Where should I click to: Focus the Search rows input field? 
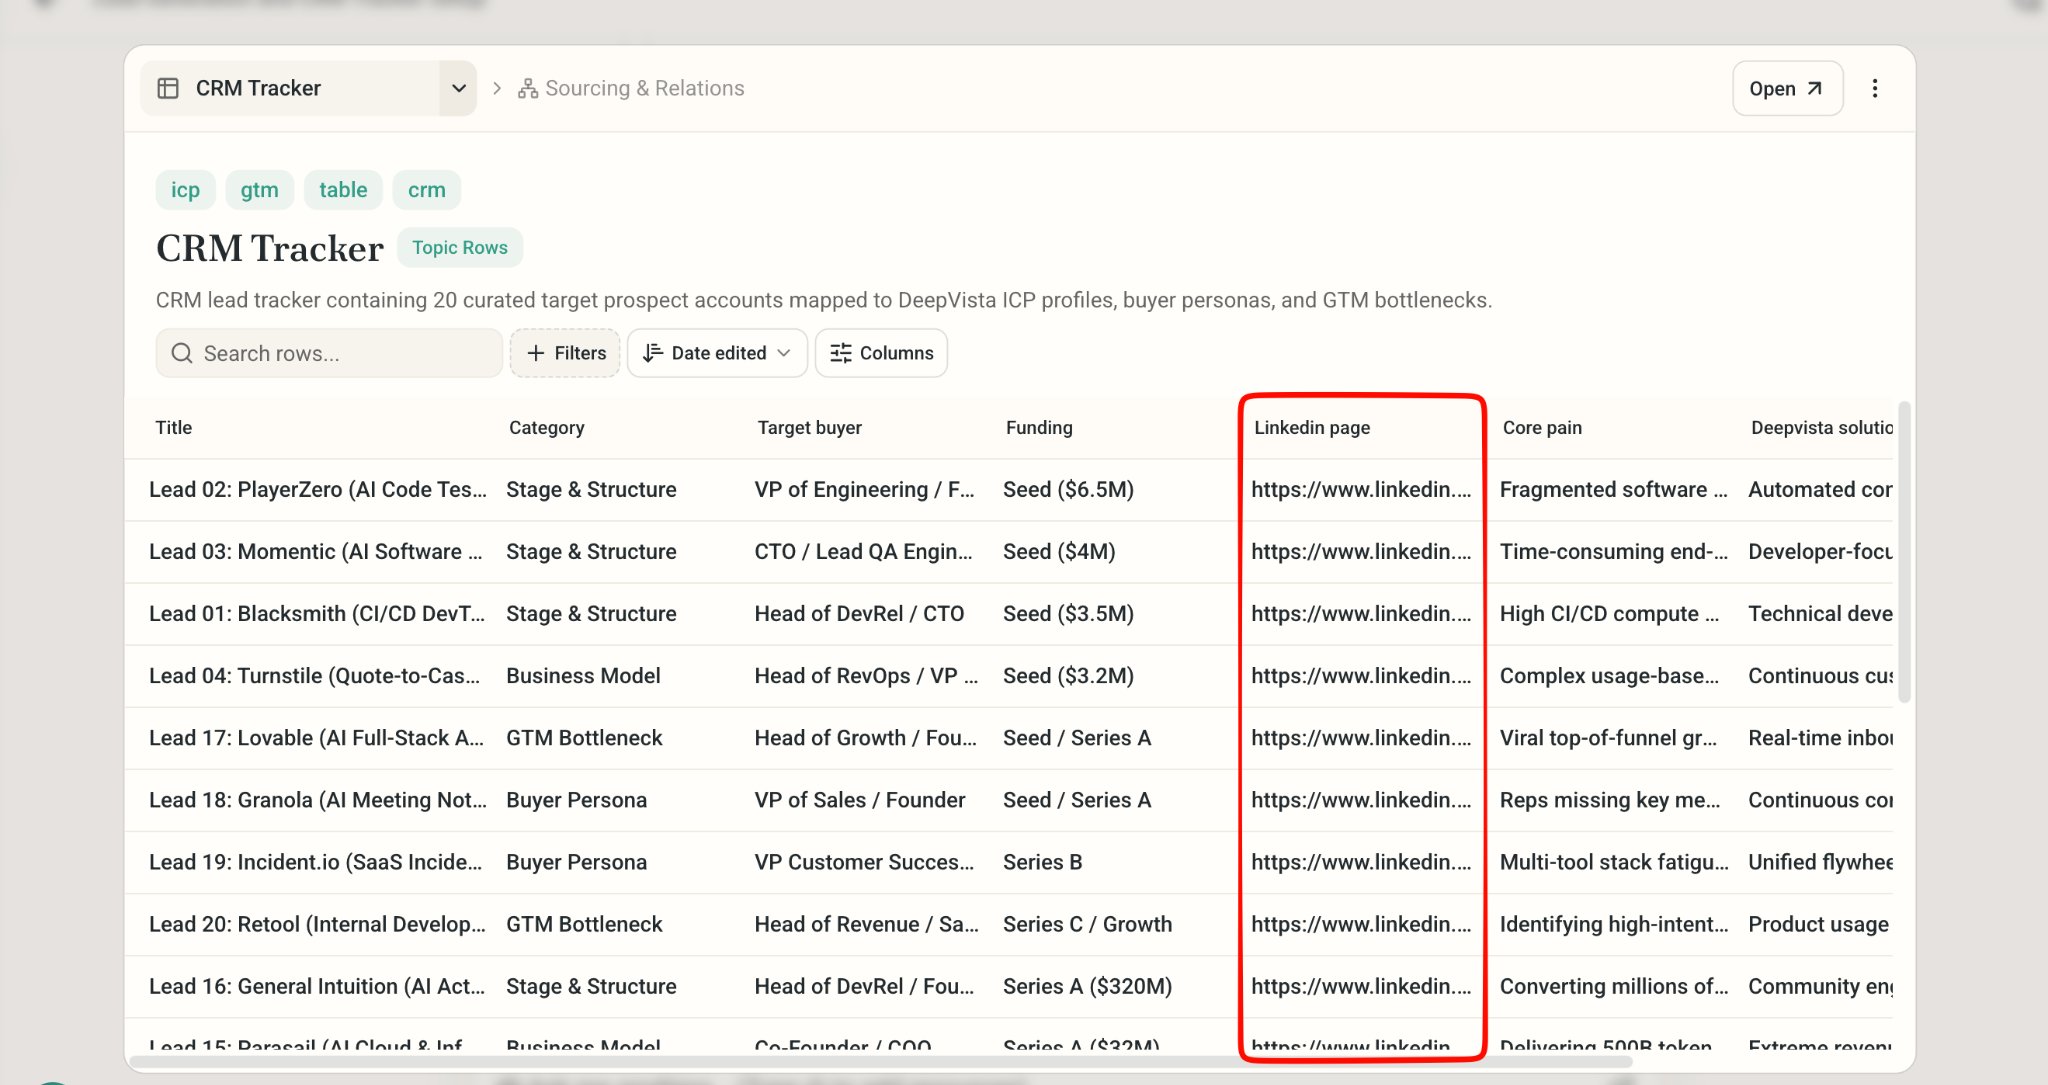(329, 353)
